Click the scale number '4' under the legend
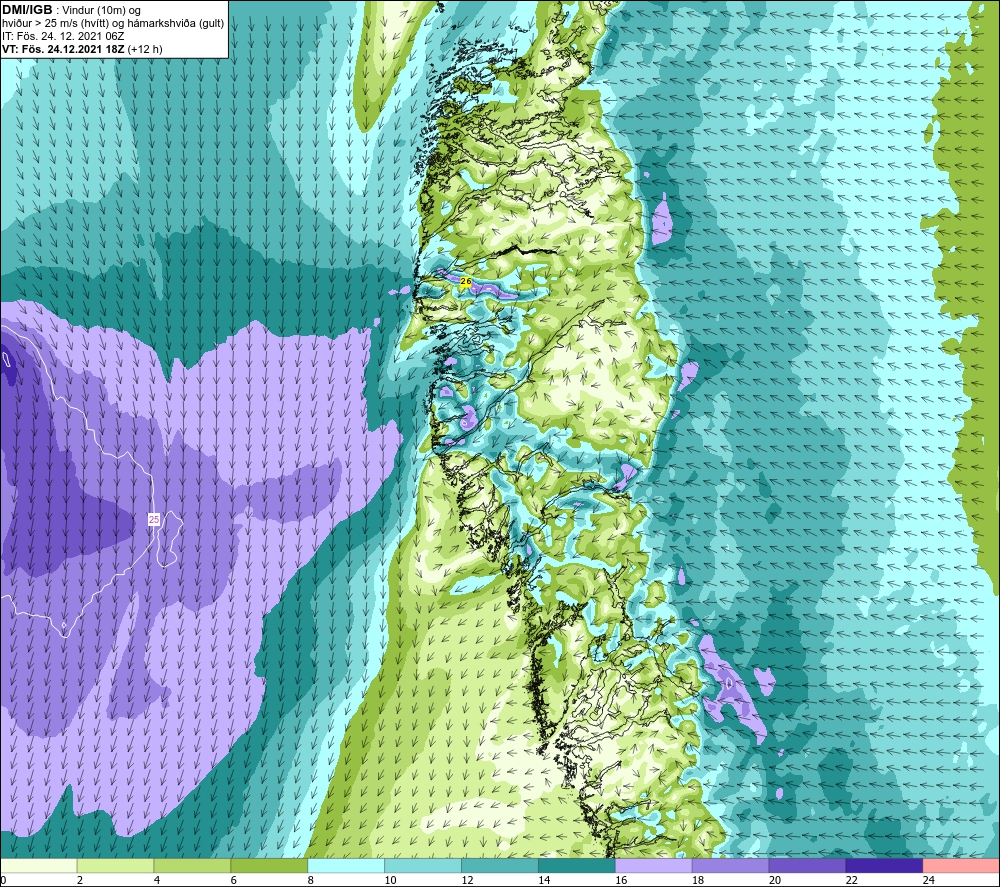This screenshot has height=887, width=1000. [157, 880]
